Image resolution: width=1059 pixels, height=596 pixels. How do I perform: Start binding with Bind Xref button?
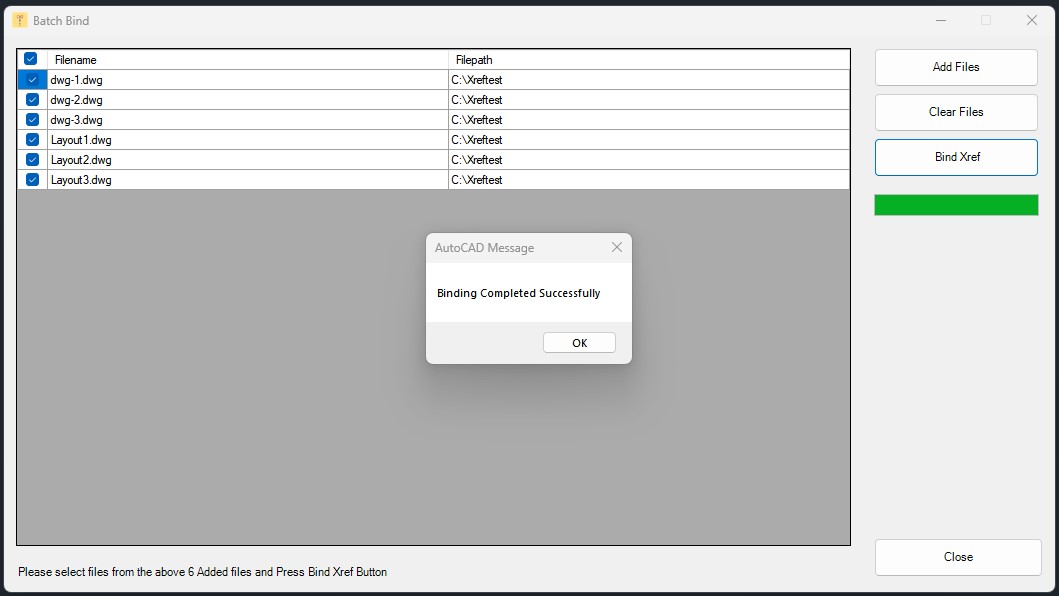click(x=956, y=157)
